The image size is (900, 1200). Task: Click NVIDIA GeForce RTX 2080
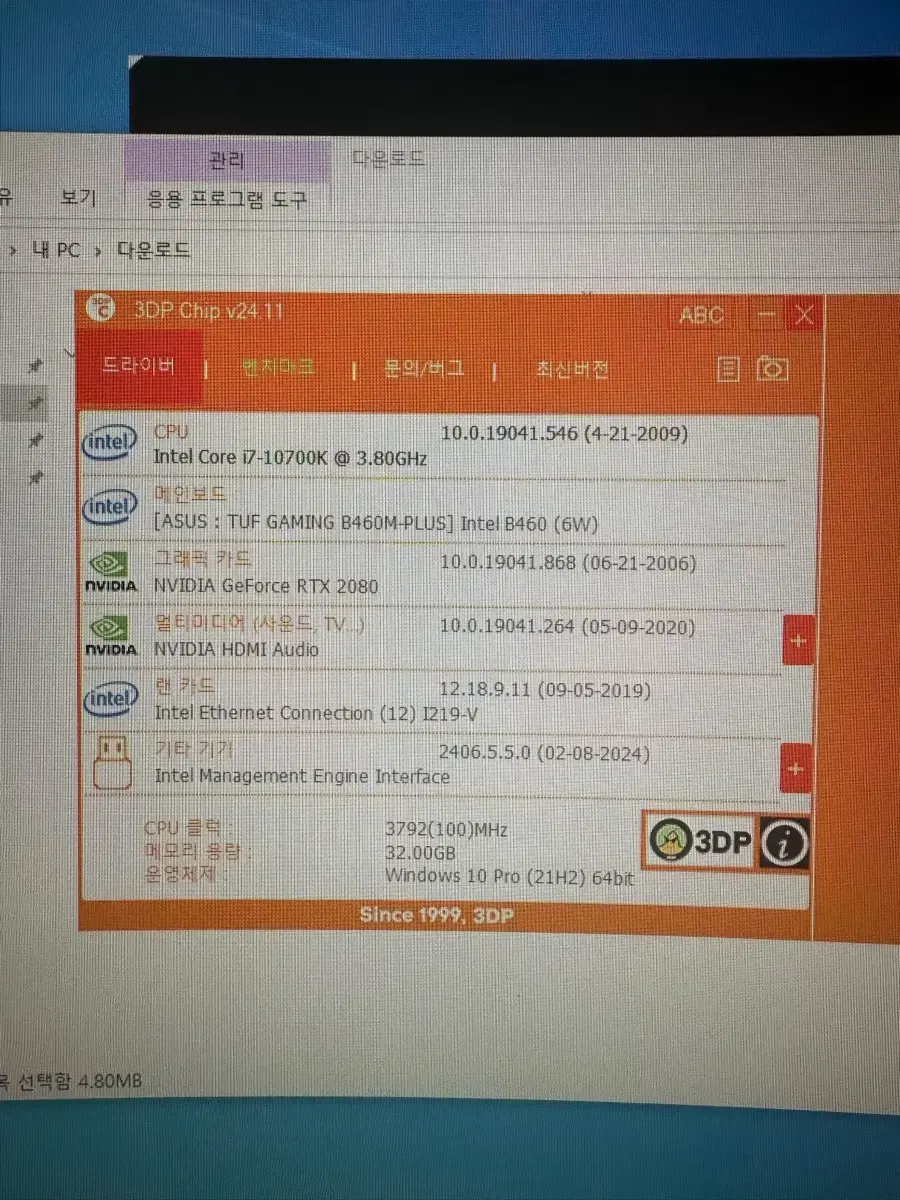pos(266,586)
